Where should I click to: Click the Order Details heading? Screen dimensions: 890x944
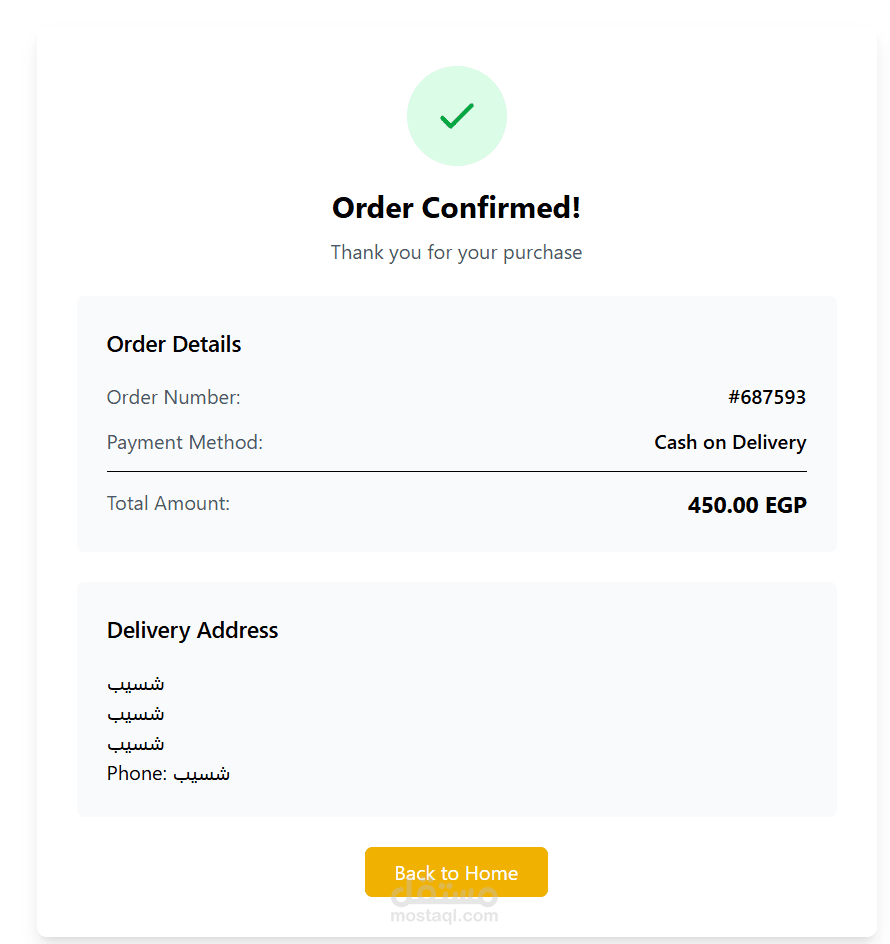[174, 344]
